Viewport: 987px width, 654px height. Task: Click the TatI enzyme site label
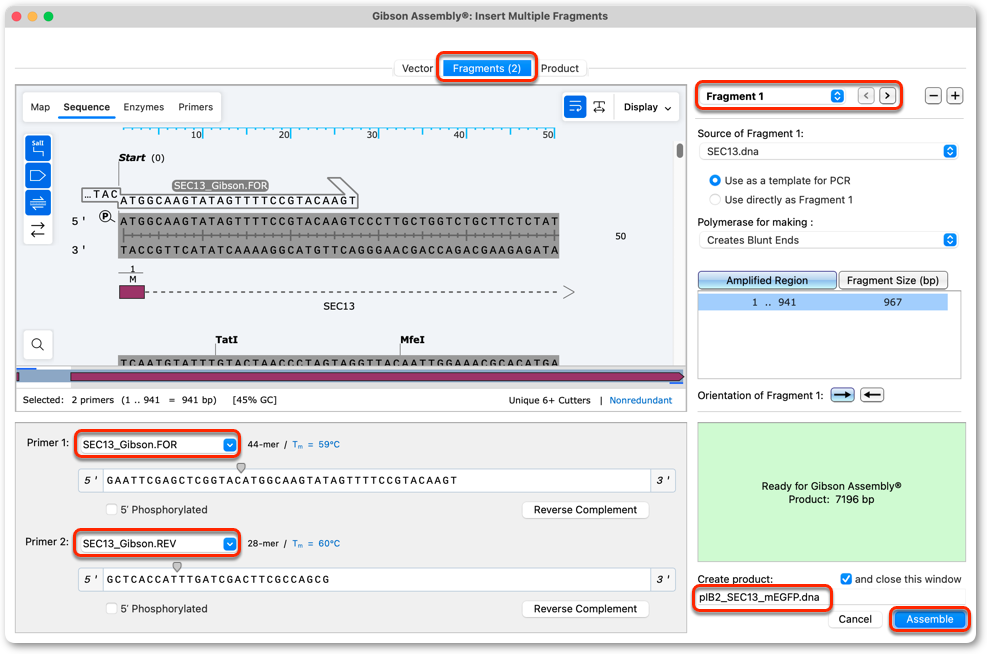227,339
